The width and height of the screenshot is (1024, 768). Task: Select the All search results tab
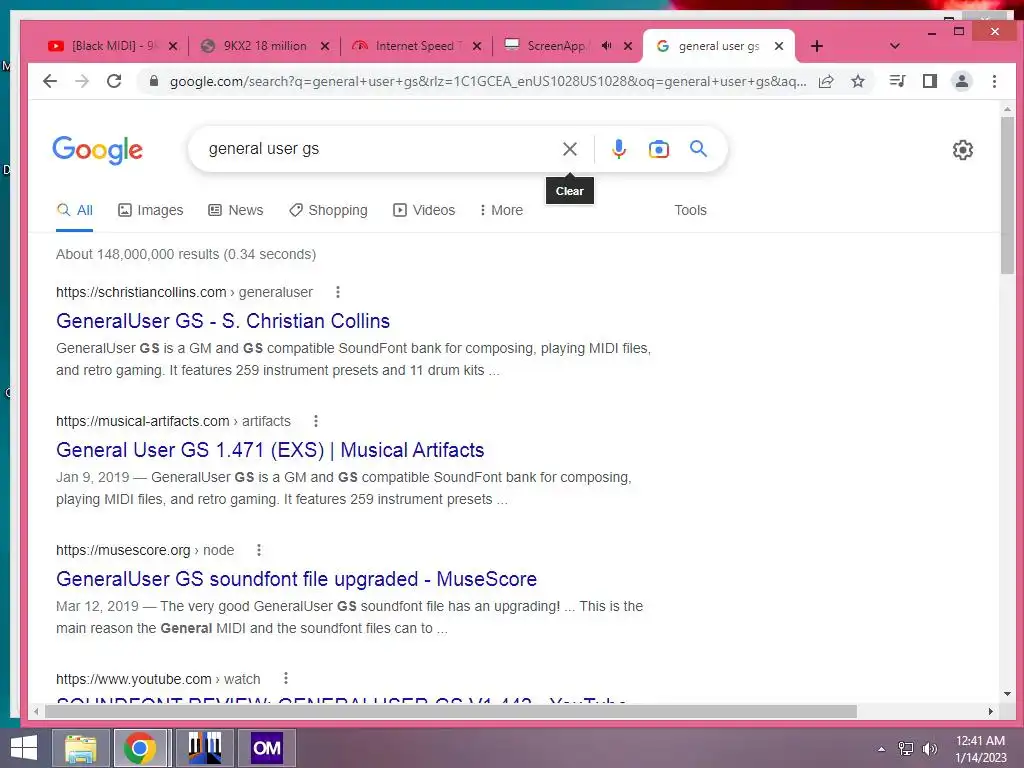click(74, 210)
